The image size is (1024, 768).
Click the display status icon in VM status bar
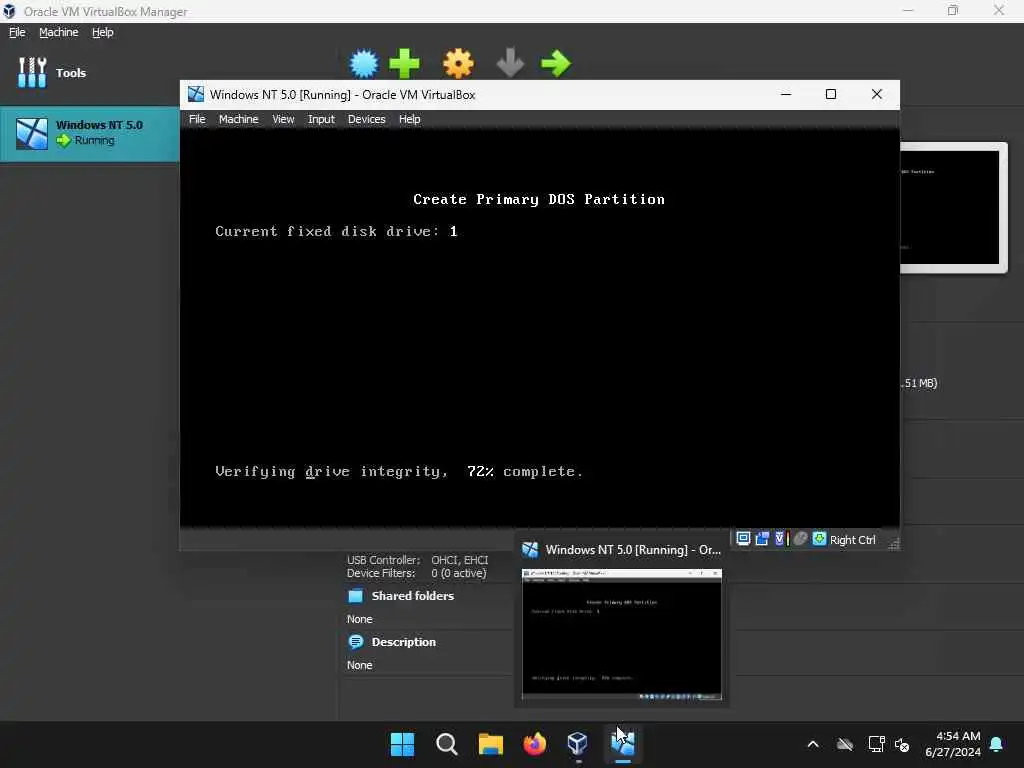point(743,539)
